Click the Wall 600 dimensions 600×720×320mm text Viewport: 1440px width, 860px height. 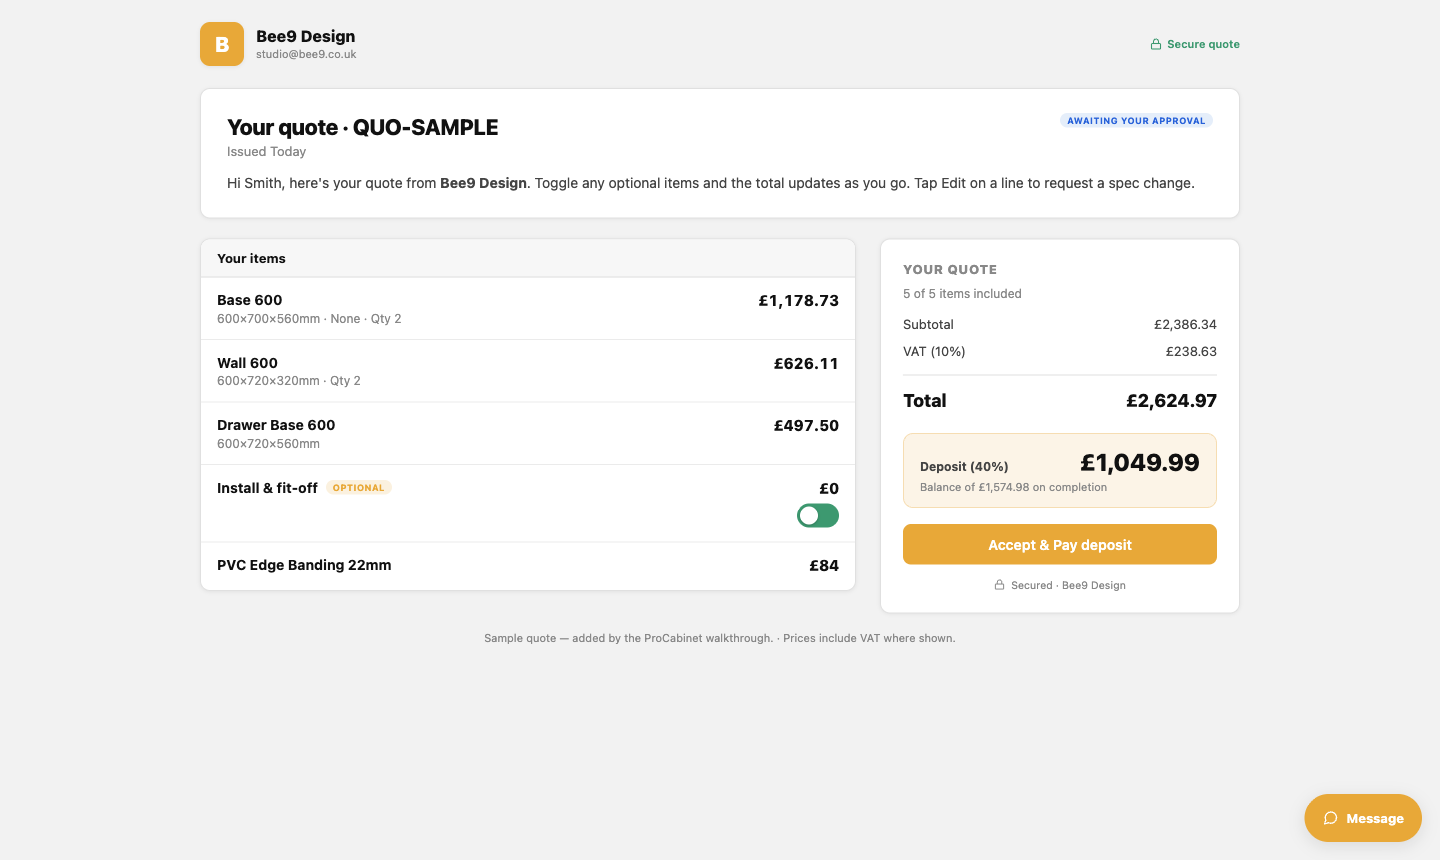[x=289, y=380]
